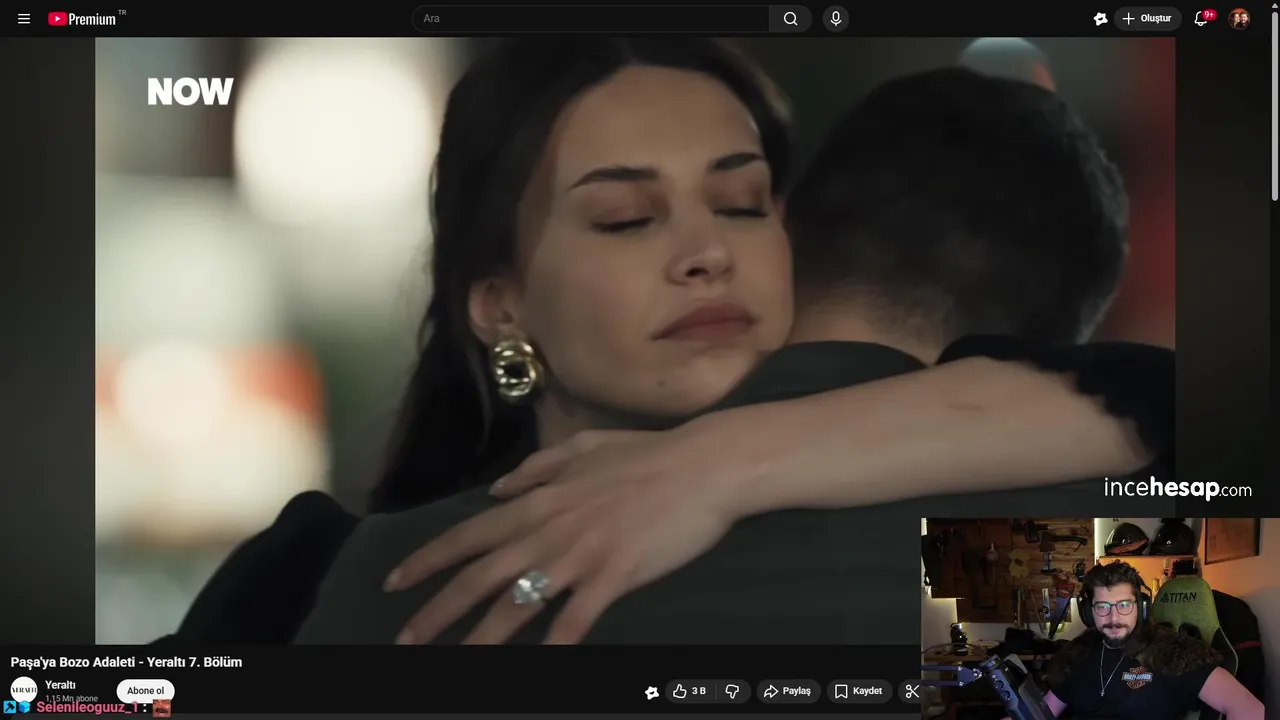The height and width of the screenshot is (720, 1280).
Task: Start voice search with microphone icon
Action: pos(836,19)
